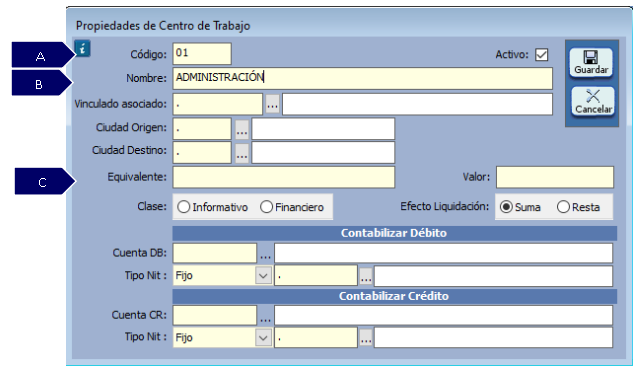Choose Resta for Efecto Liquidación
Viewport: 642px width, 372px height.
(579, 207)
